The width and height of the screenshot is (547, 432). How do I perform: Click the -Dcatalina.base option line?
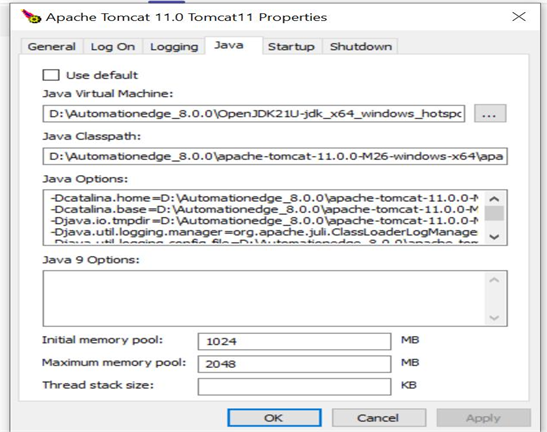pyautogui.click(x=264, y=209)
